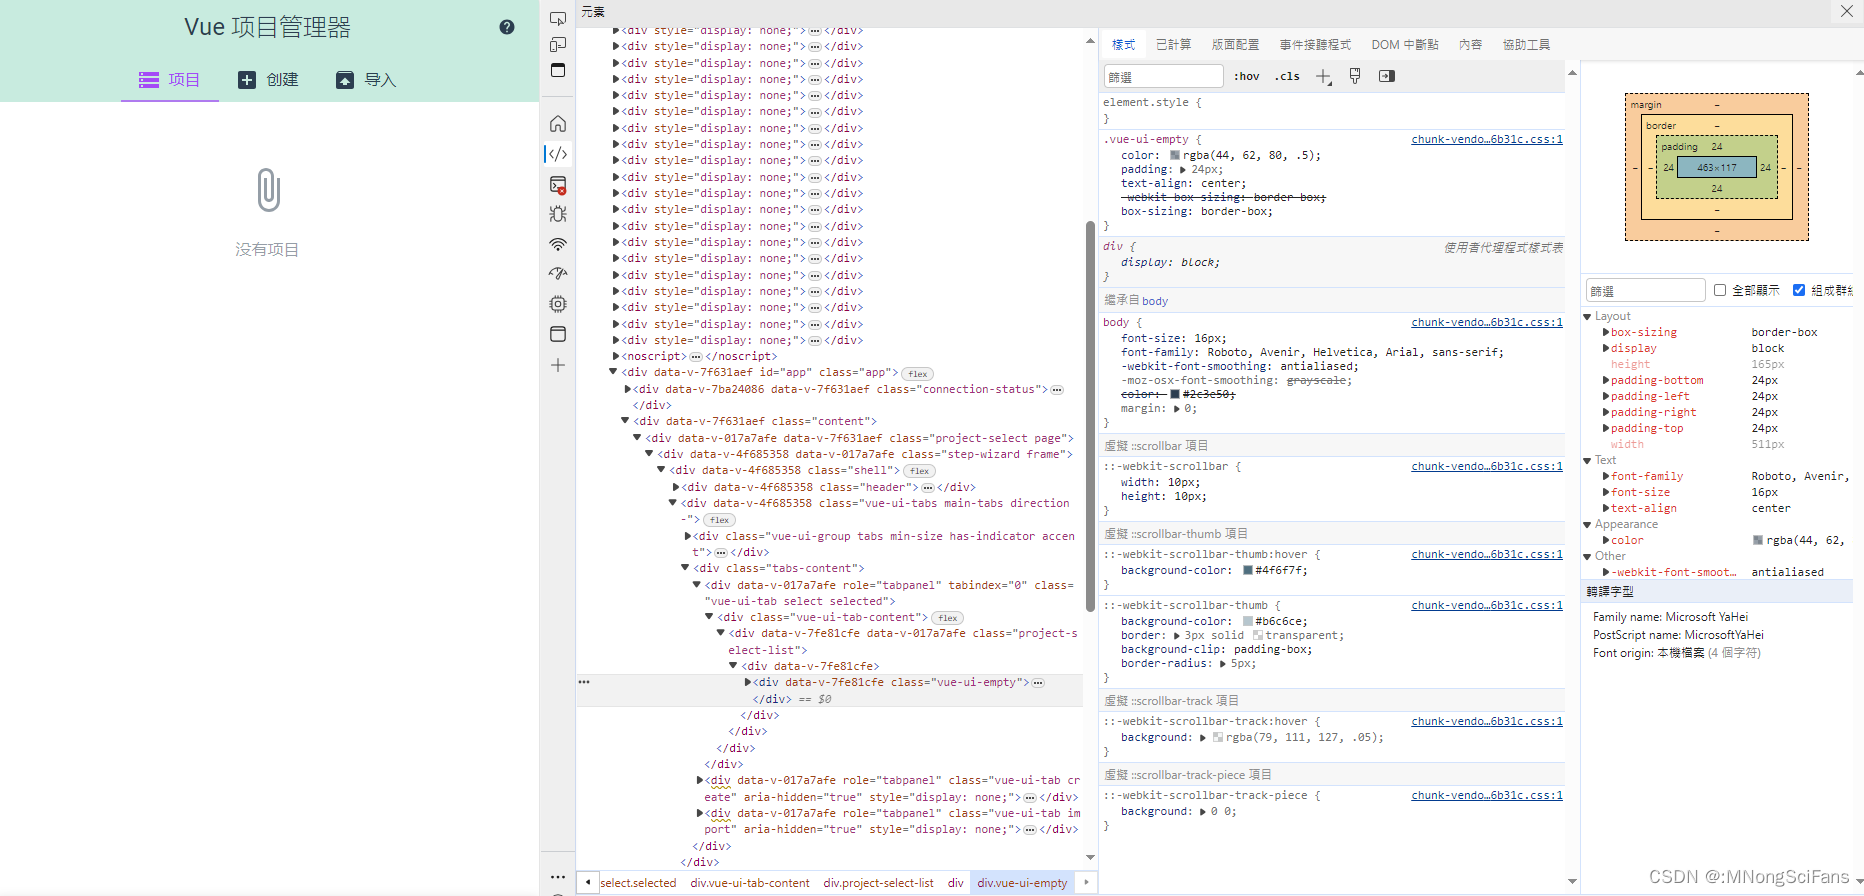Open css source link for ::-webkit-scrollbar rule
Image resolution: width=1864 pixels, height=896 pixels.
(x=1487, y=466)
